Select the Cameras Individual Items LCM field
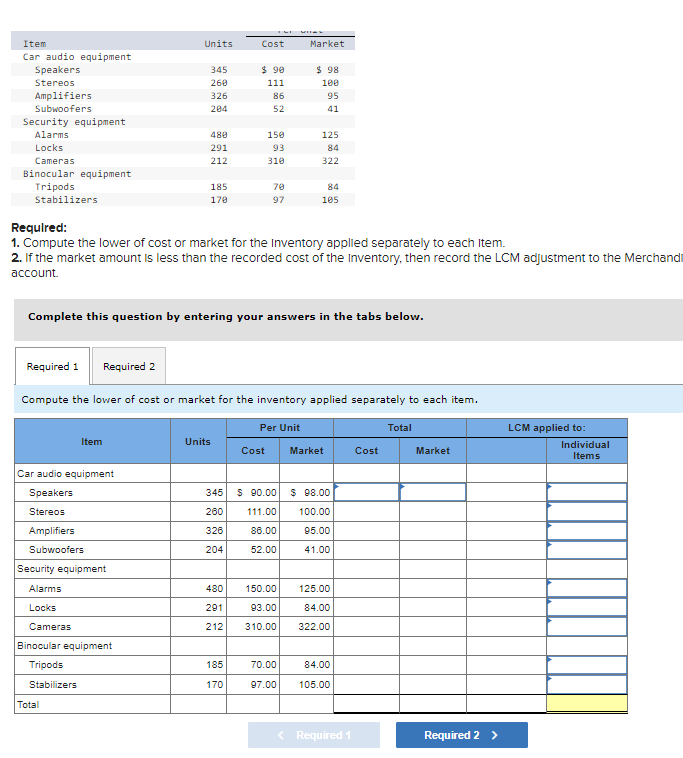 (x=587, y=627)
